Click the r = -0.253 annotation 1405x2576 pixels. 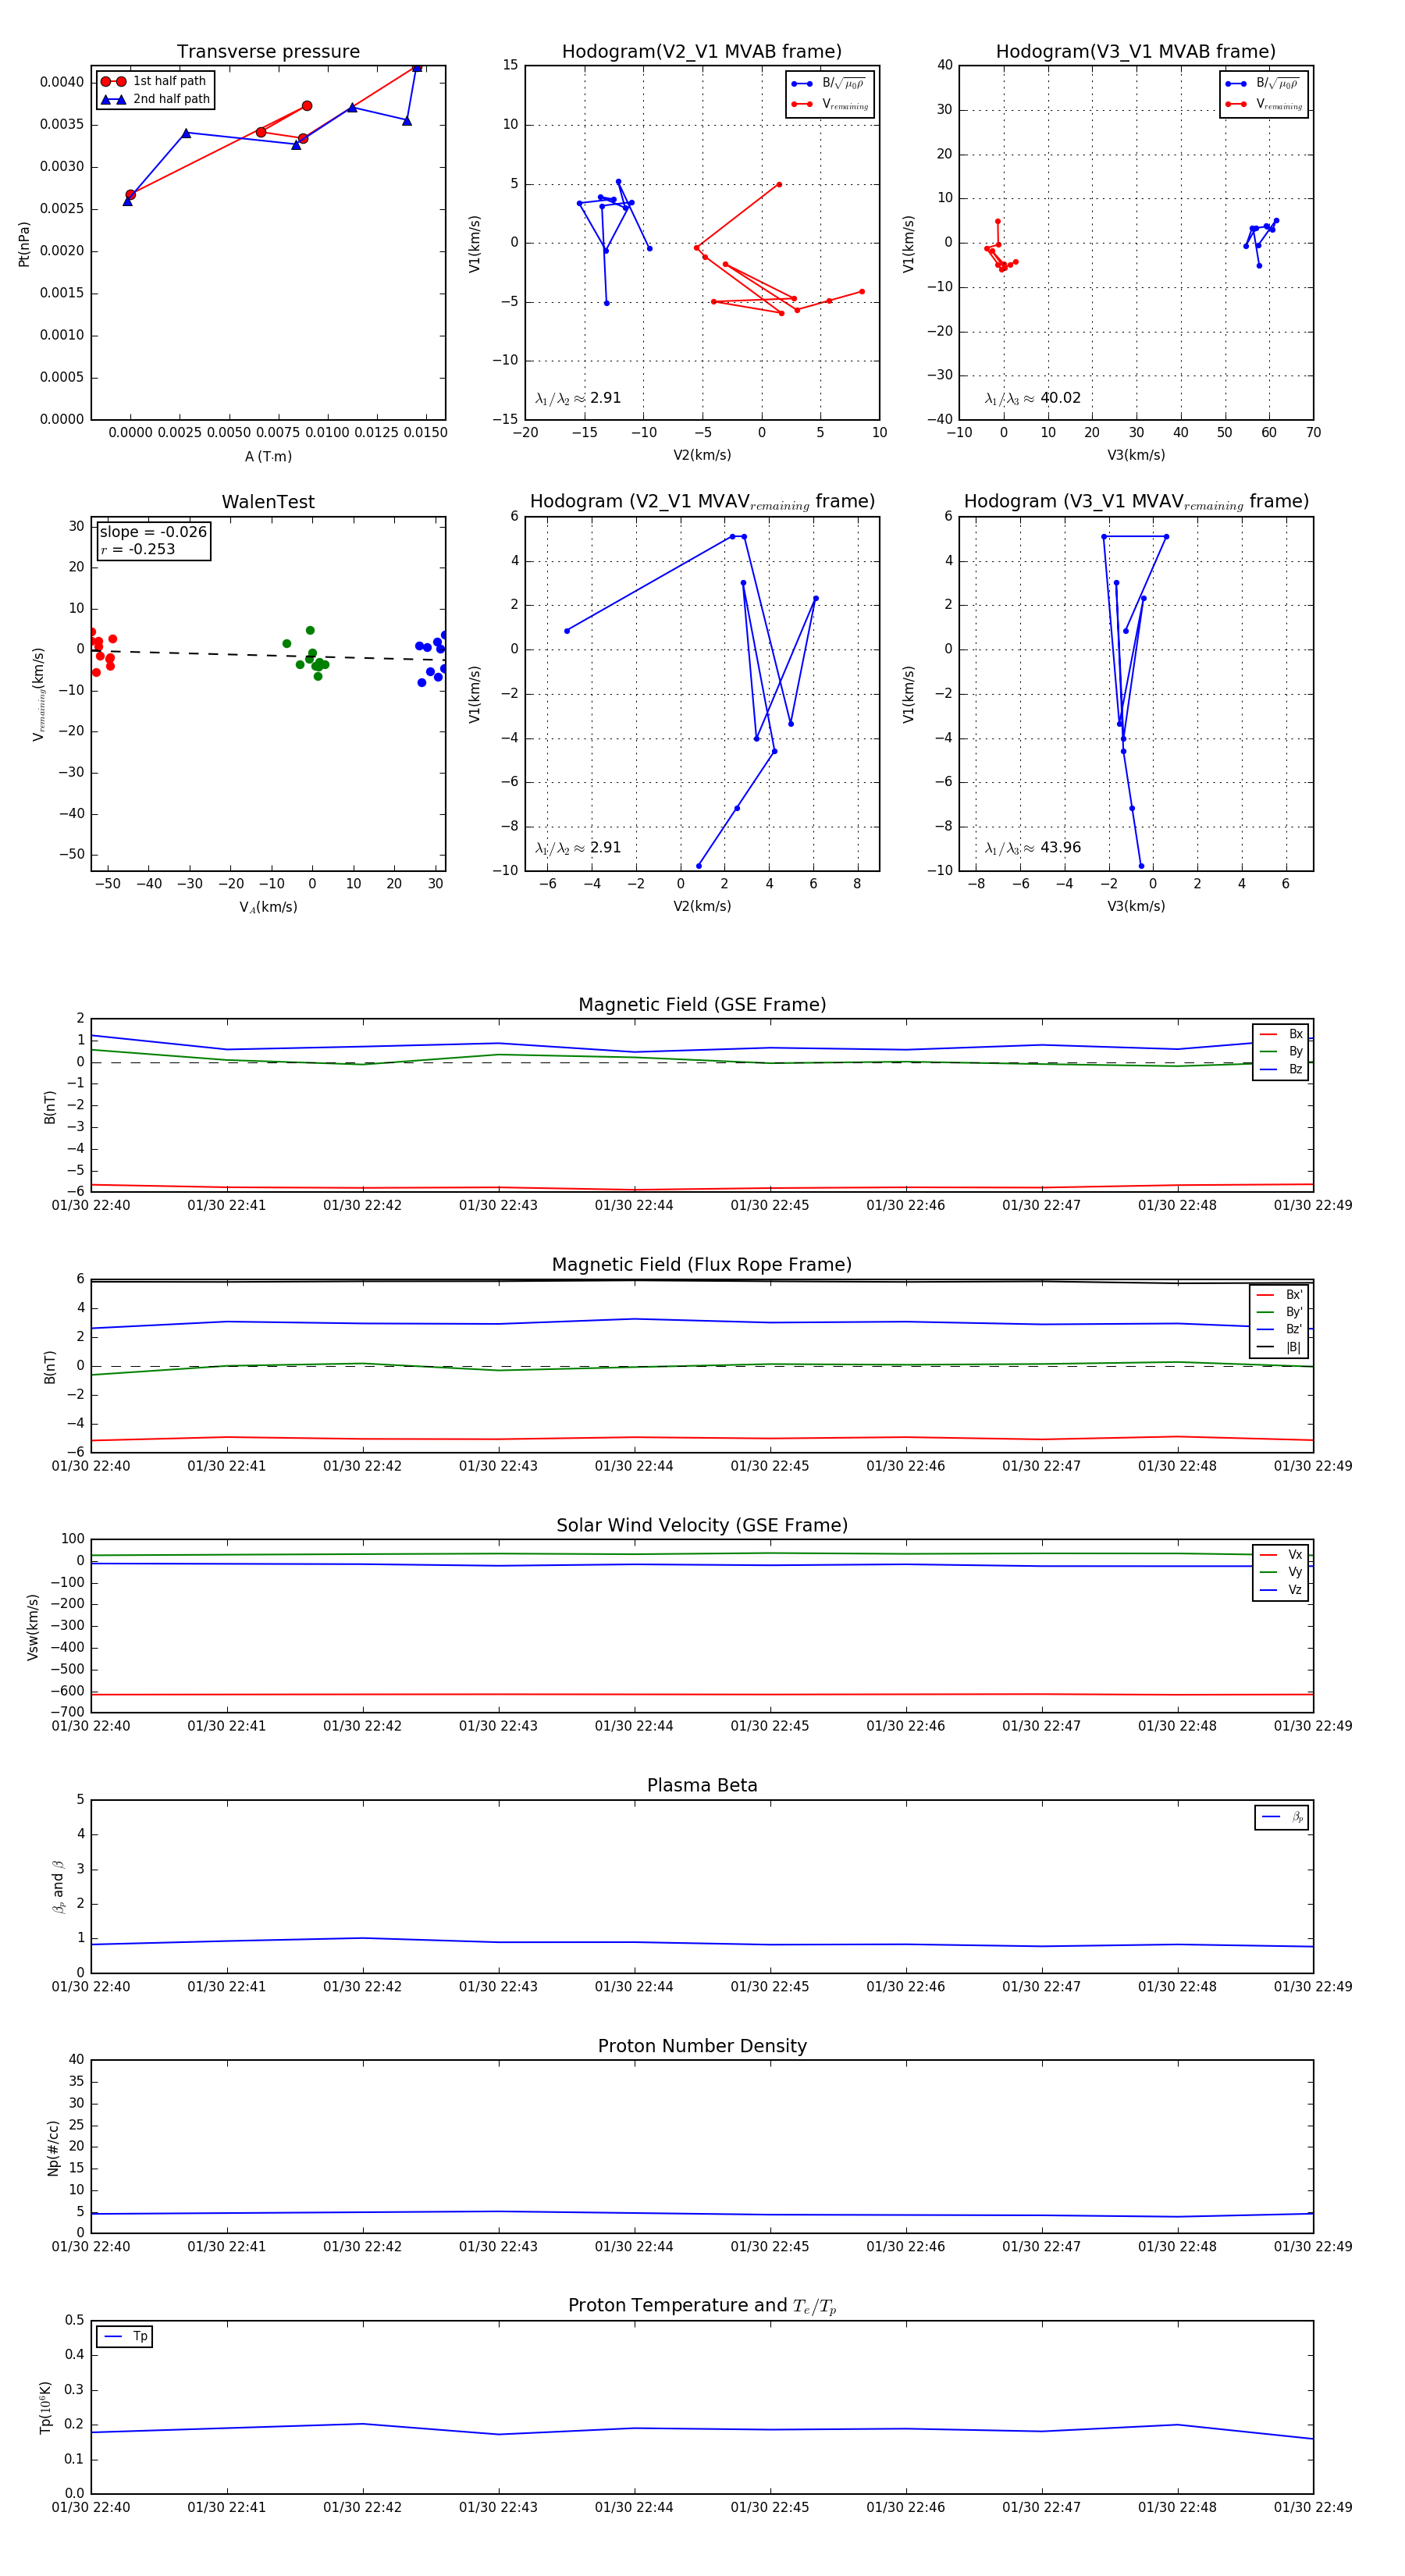[138, 549]
